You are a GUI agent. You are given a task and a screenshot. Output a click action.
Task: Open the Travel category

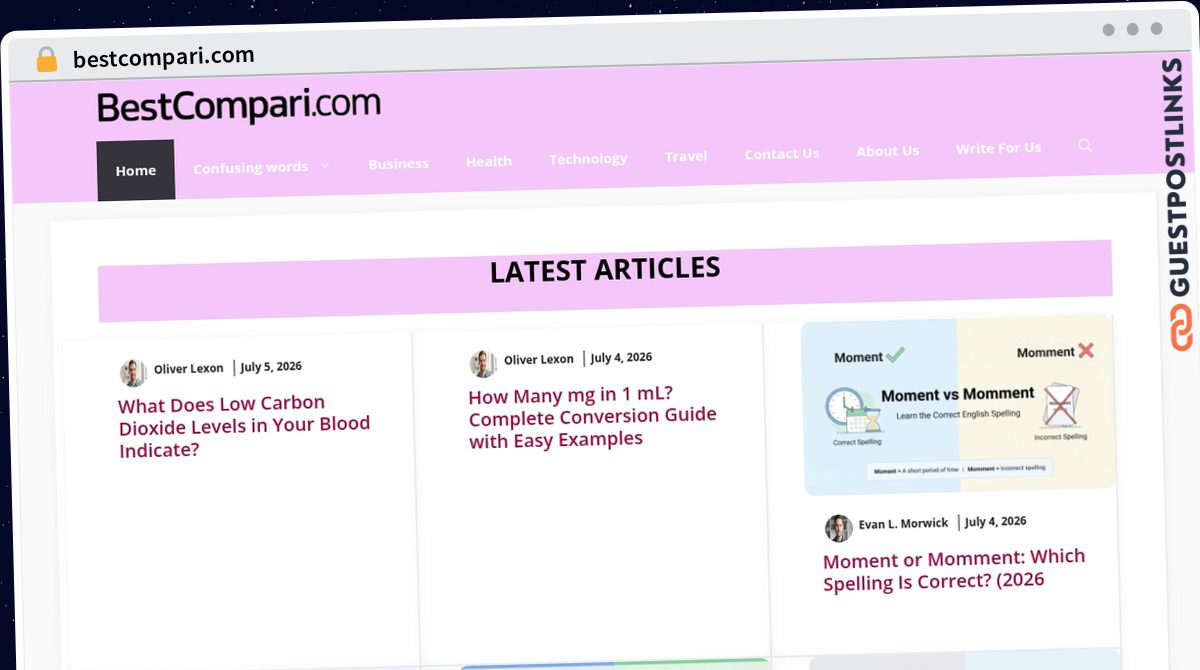click(686, 156)
